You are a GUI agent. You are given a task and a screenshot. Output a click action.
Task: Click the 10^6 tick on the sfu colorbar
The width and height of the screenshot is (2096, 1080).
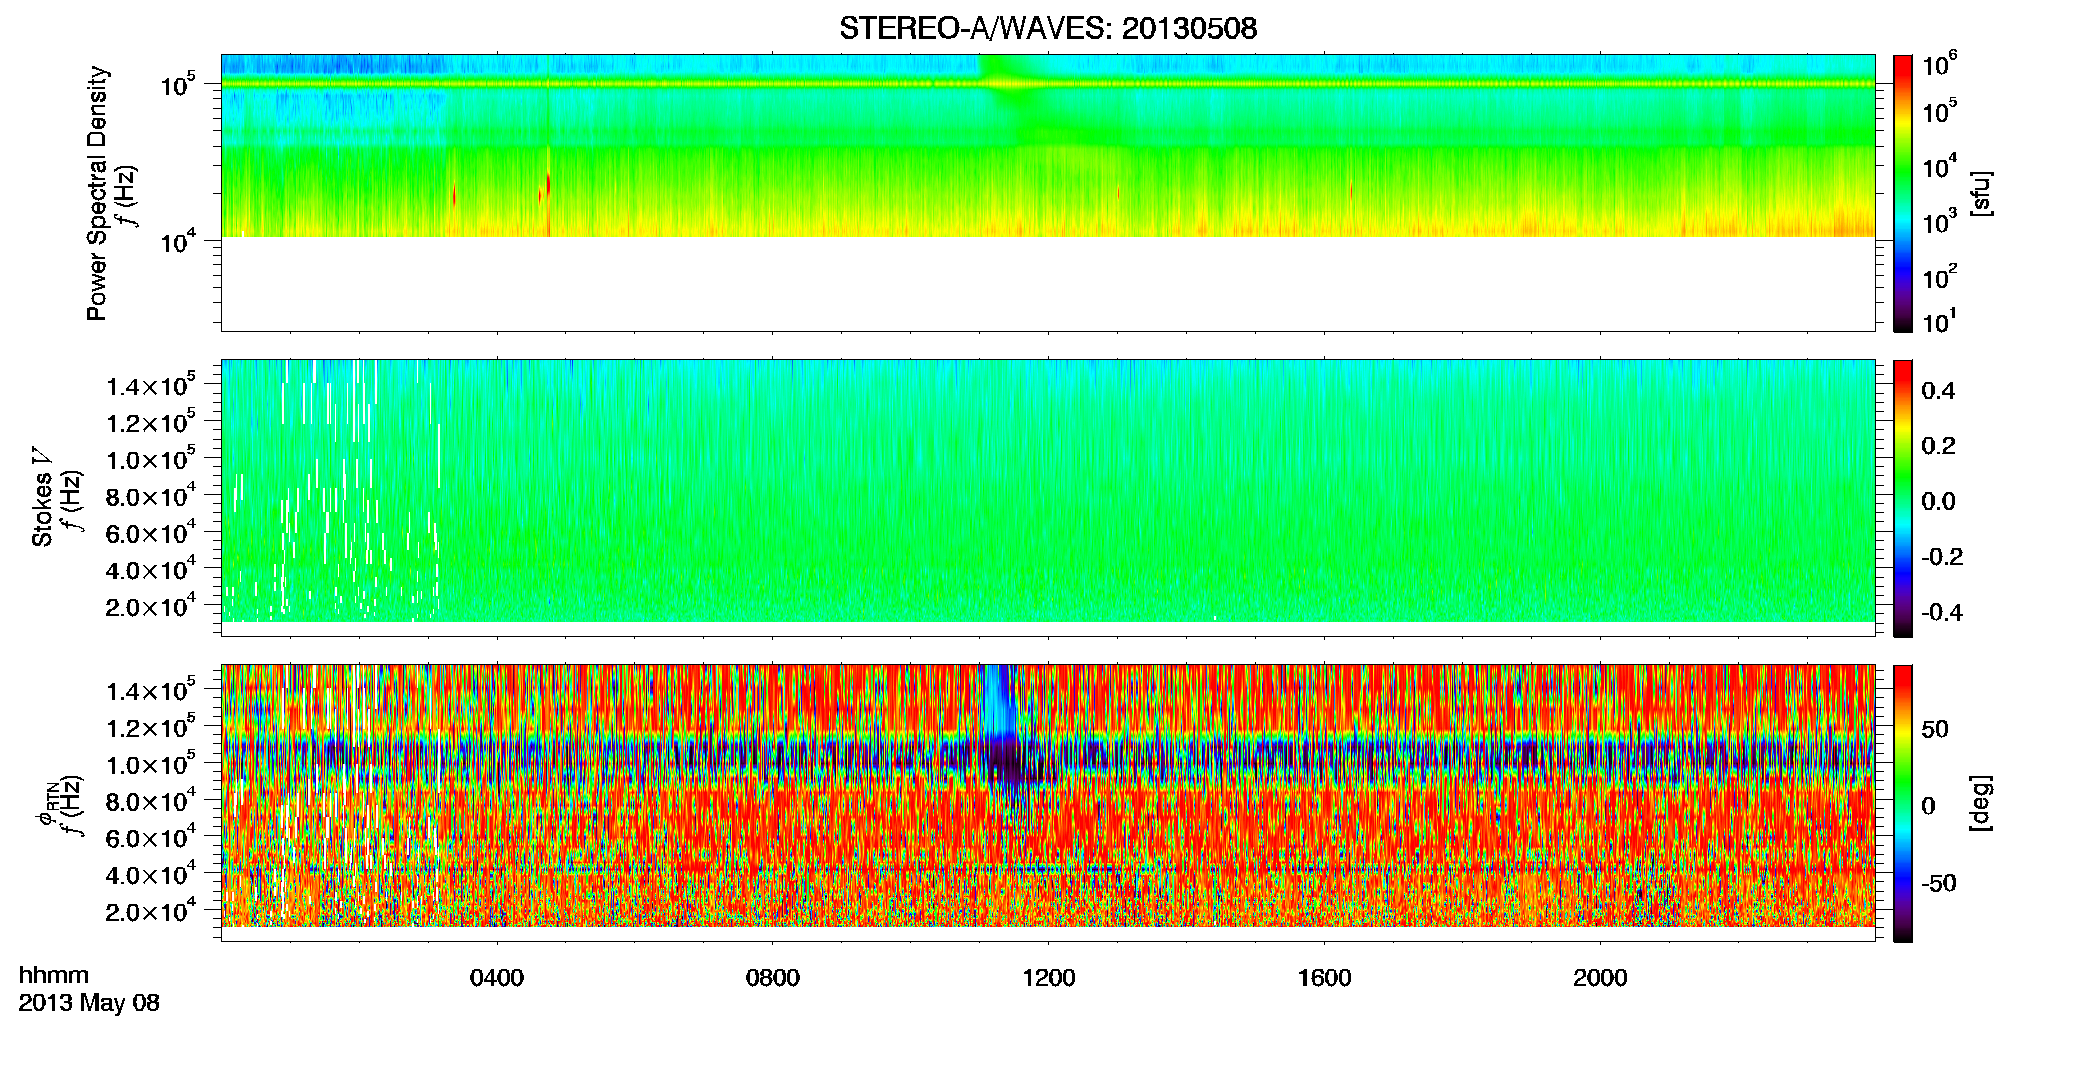pyautogui.click(x=1939, y=64)
